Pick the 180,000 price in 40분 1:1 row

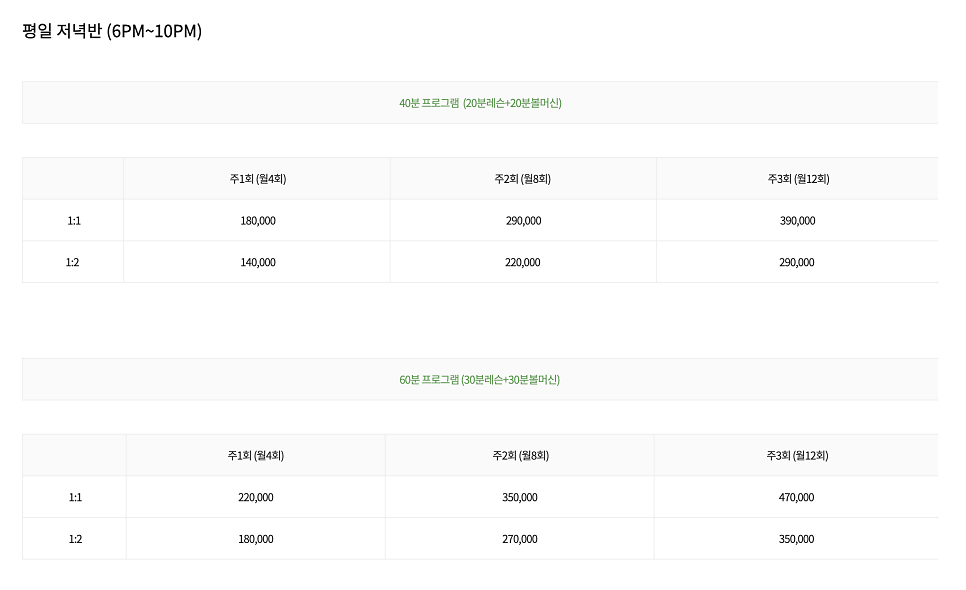(257, 221)
